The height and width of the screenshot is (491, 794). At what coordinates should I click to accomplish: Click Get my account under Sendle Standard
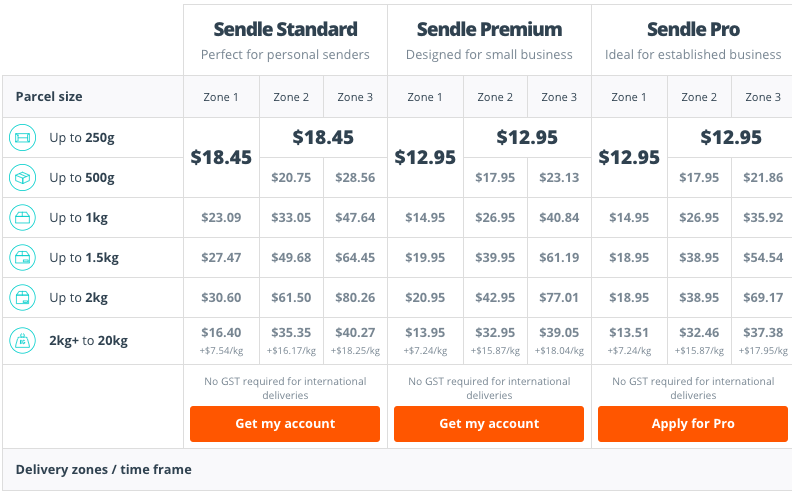[285, 424]
